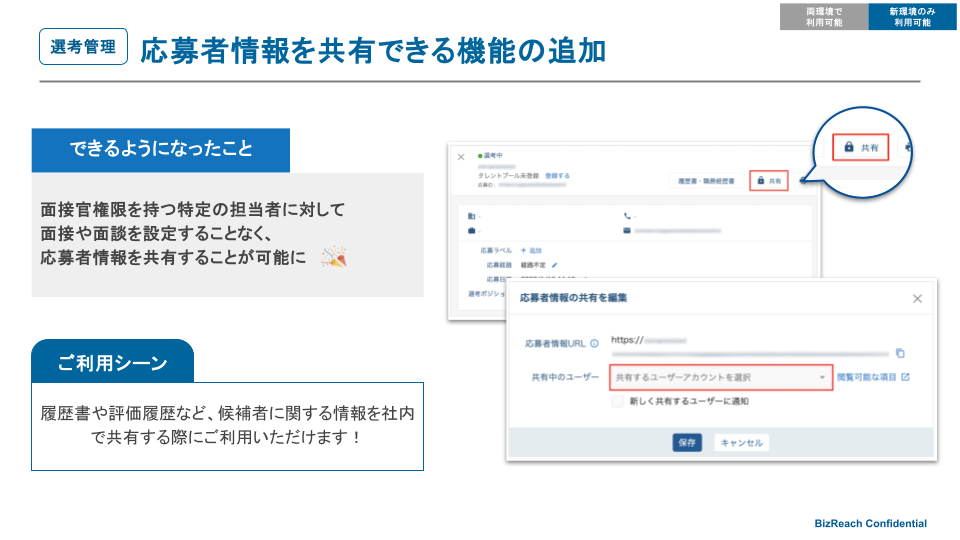Click the enlarged 共有 button in callout bubble
The width and height of the screenshot is (960, 540).
[860, 148]
